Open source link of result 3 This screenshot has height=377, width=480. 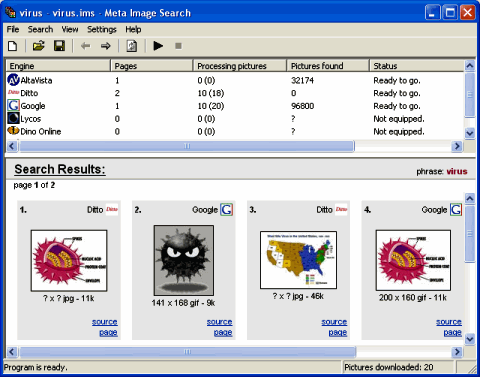tap(334, 322)
